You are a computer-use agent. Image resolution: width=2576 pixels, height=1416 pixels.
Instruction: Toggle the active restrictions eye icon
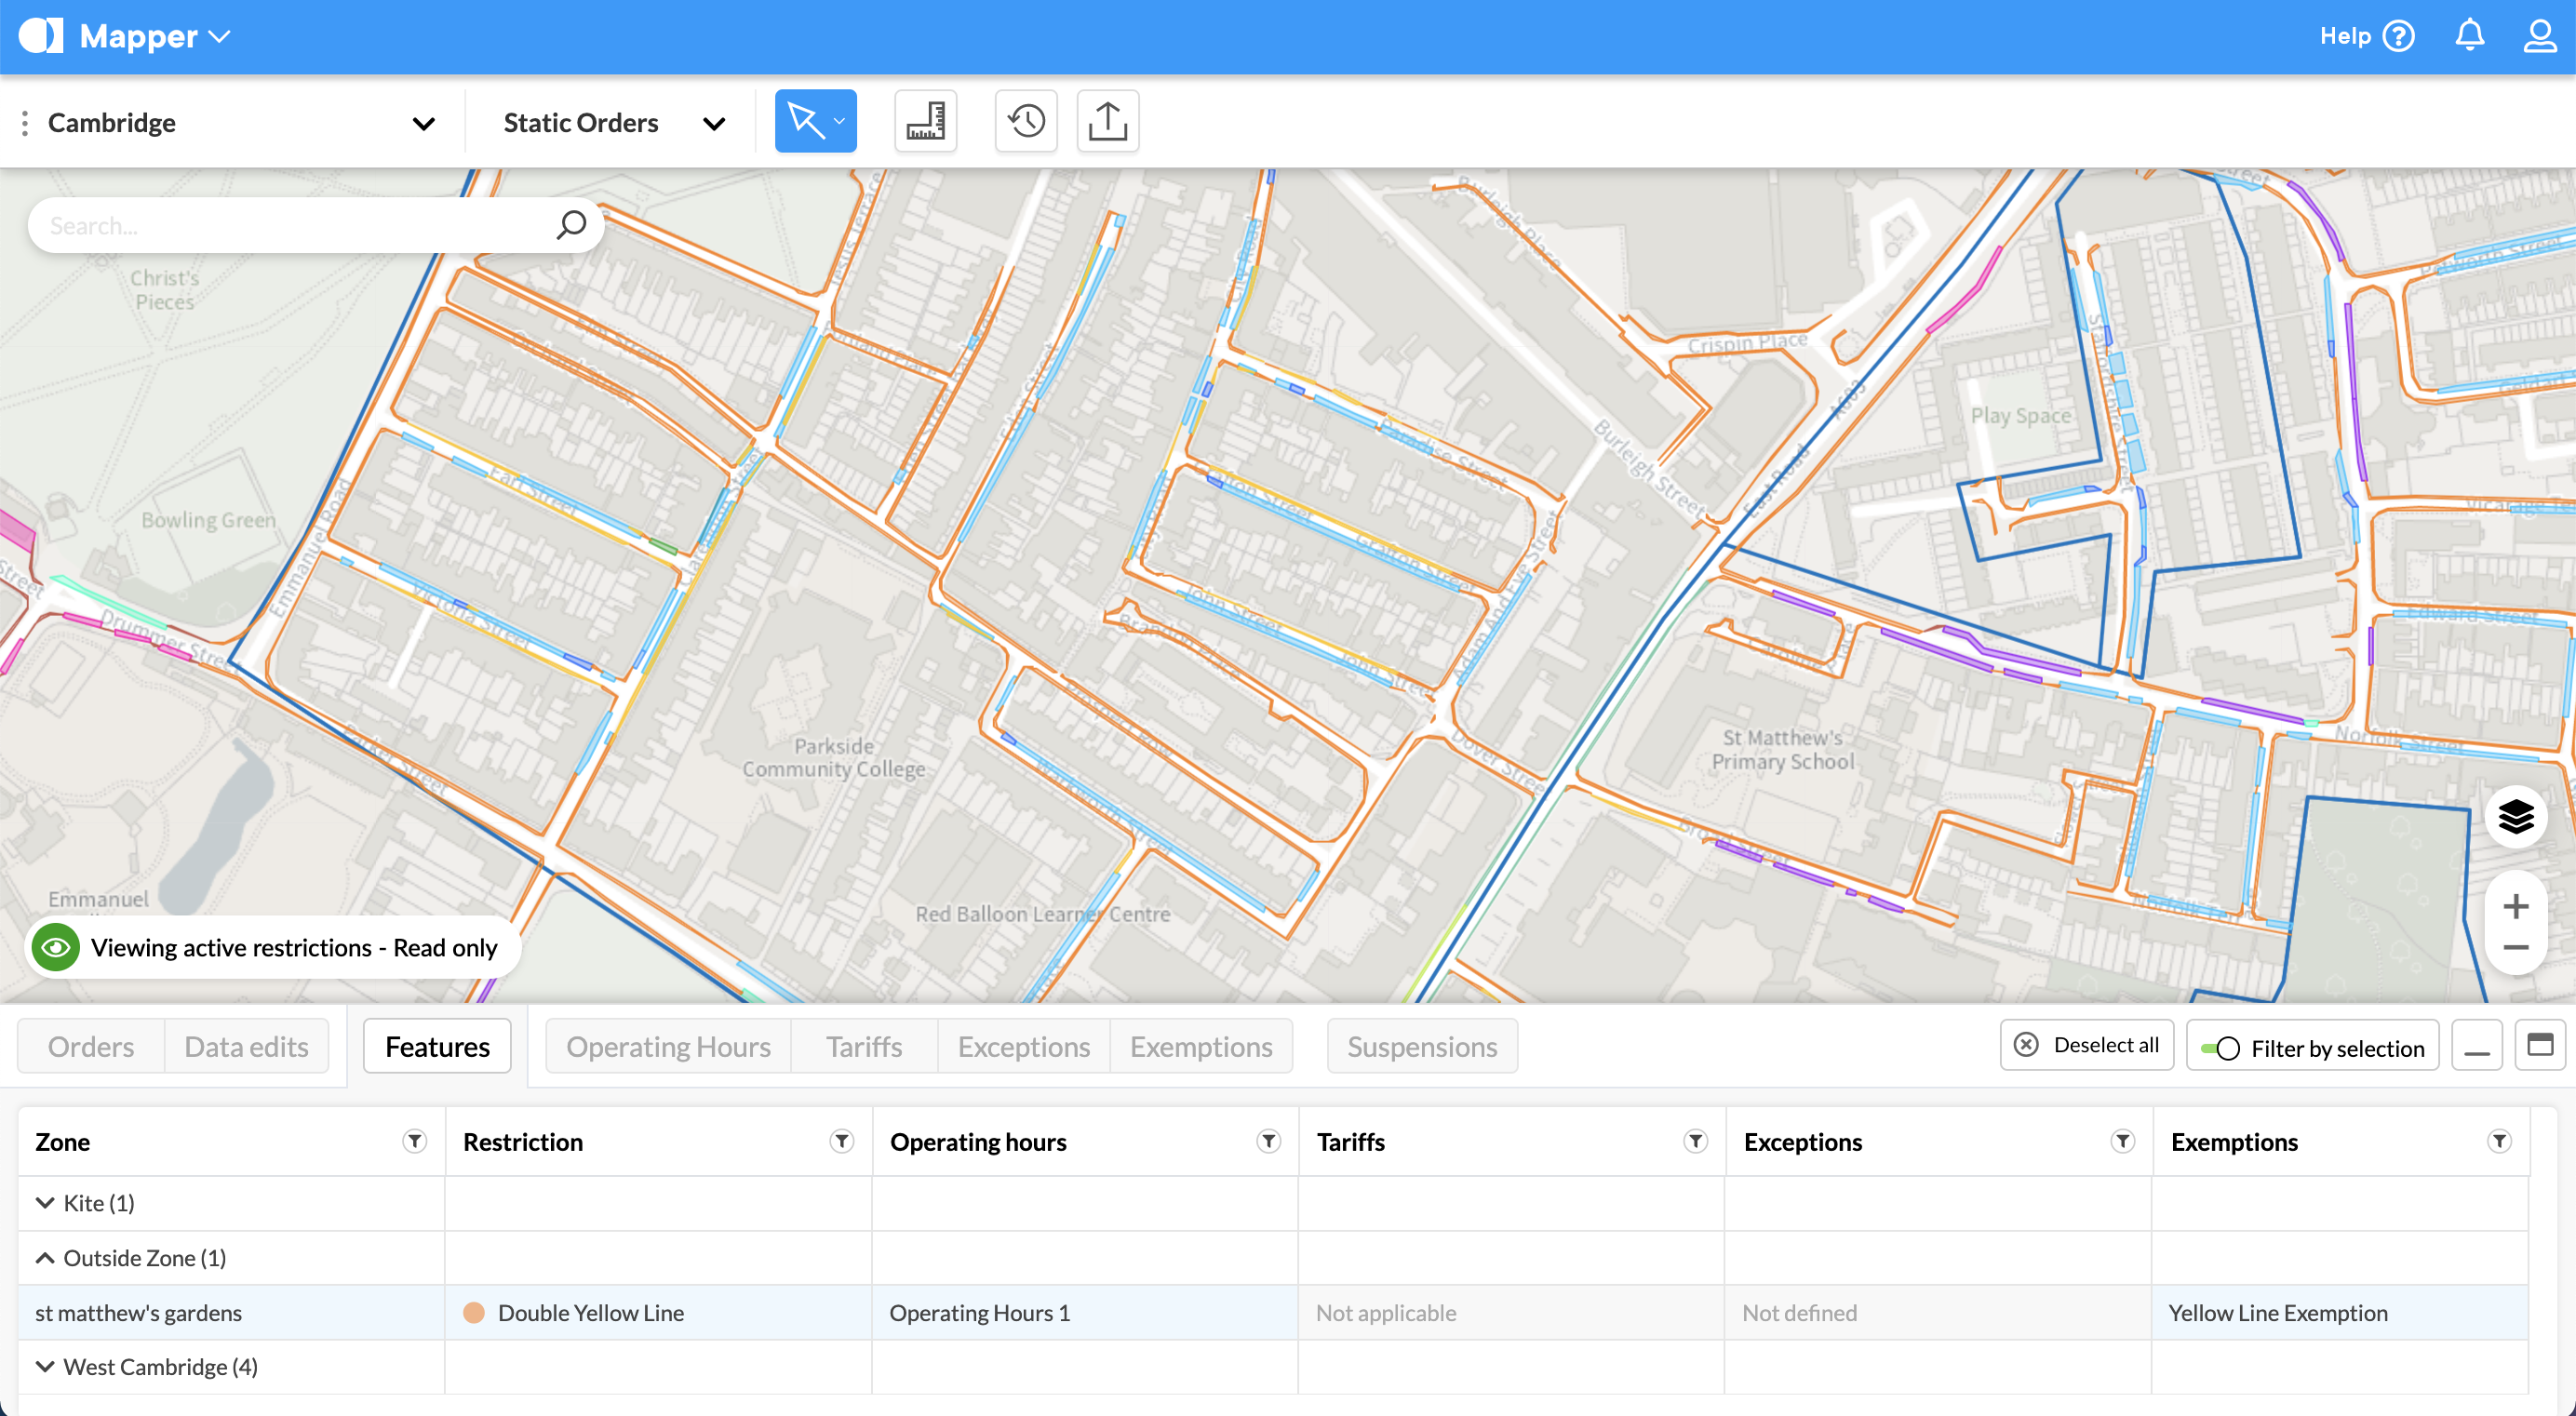(x=56, y=947)
